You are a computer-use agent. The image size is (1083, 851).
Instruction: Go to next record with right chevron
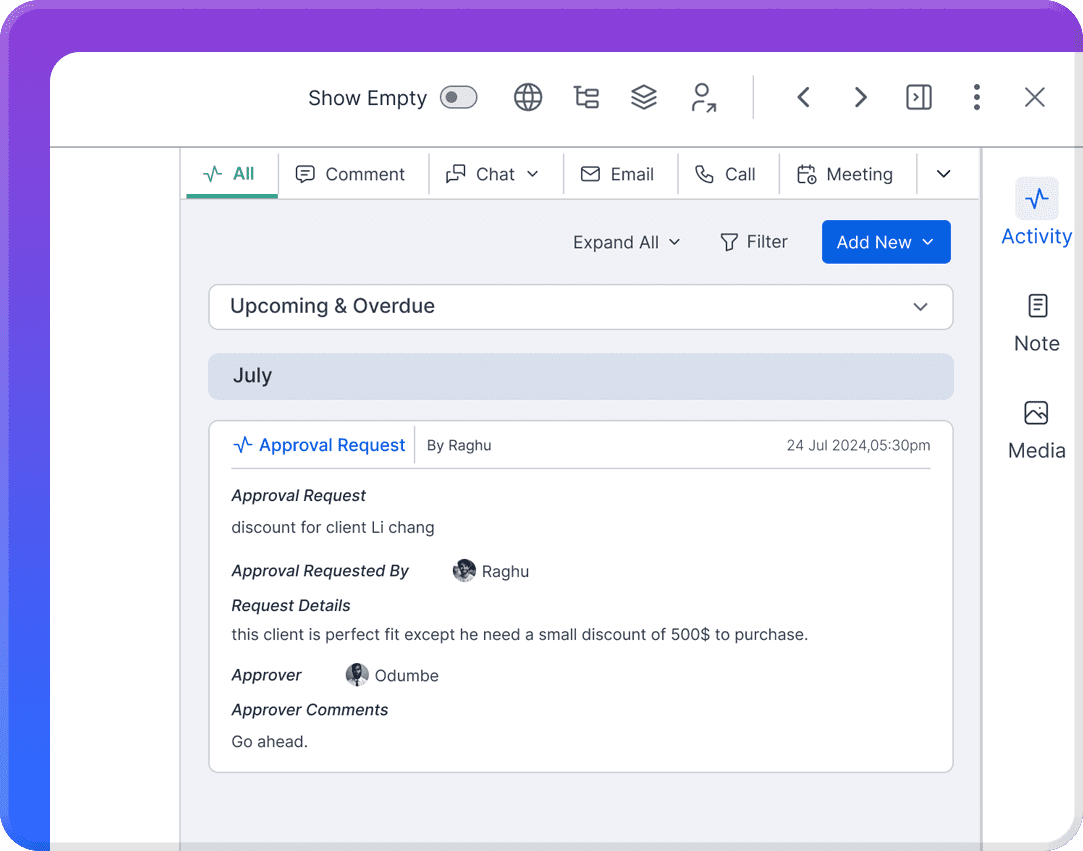(x=861, y=97)
